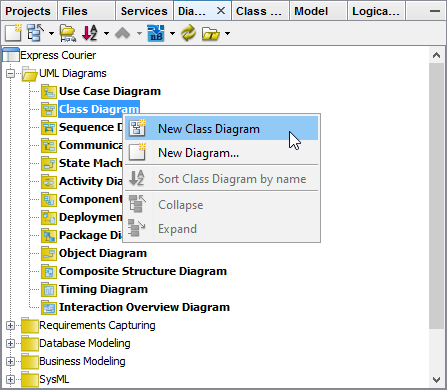Open the Move Up dropdown arrow

tap(139, 33)
